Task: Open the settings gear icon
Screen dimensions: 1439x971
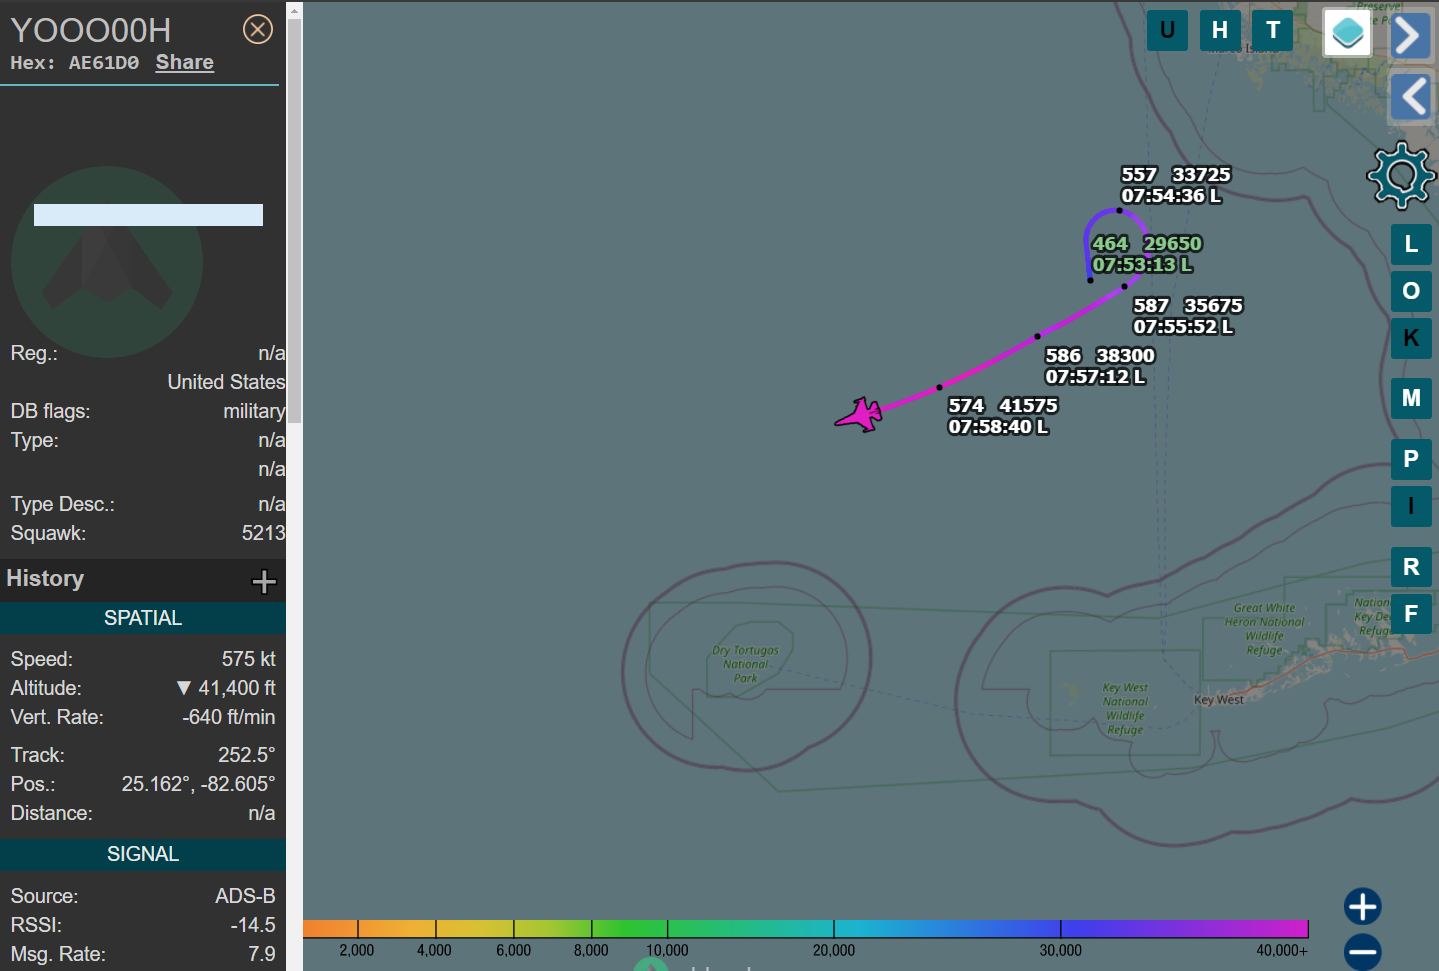Action: [x=1402, y=176]
